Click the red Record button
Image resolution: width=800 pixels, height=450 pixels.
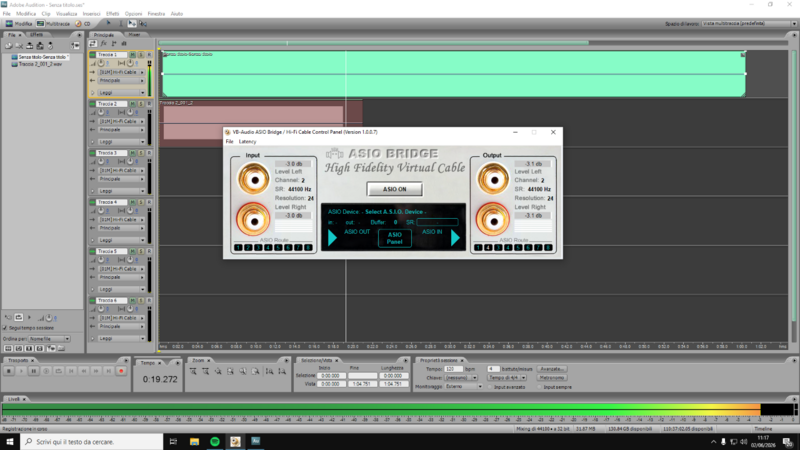pos(121,371)
